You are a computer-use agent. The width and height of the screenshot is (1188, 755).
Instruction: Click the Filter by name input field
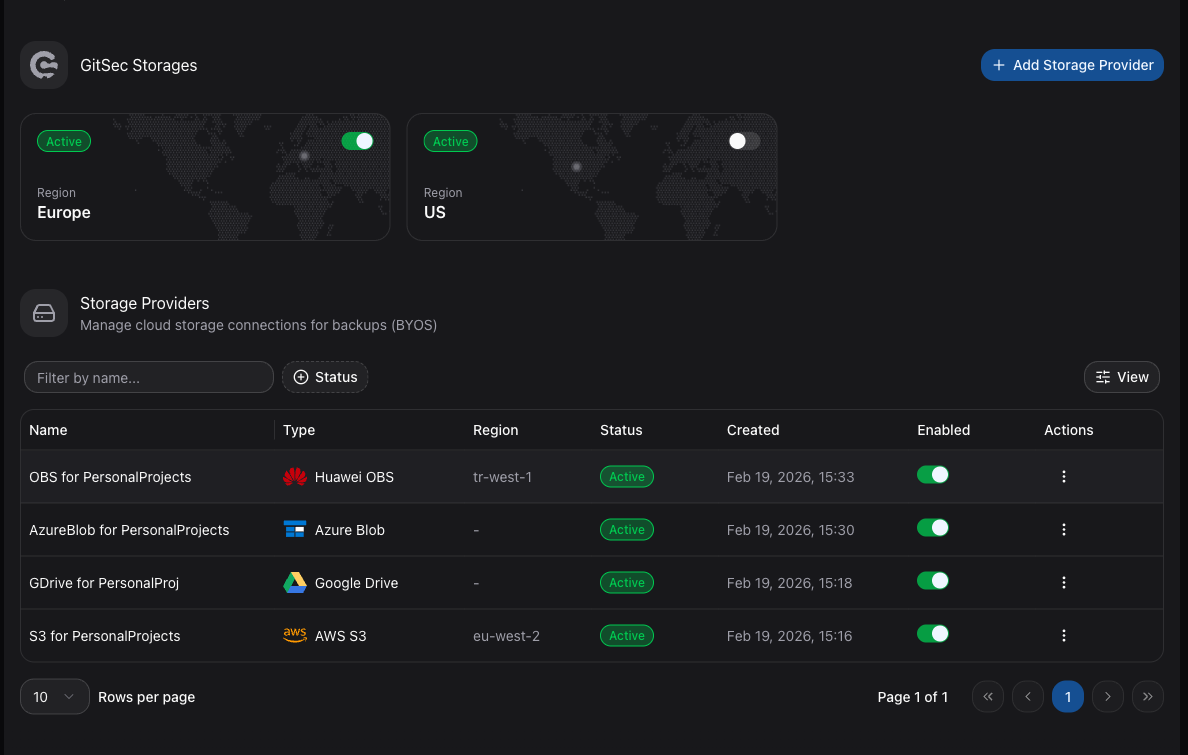(148, 377)
